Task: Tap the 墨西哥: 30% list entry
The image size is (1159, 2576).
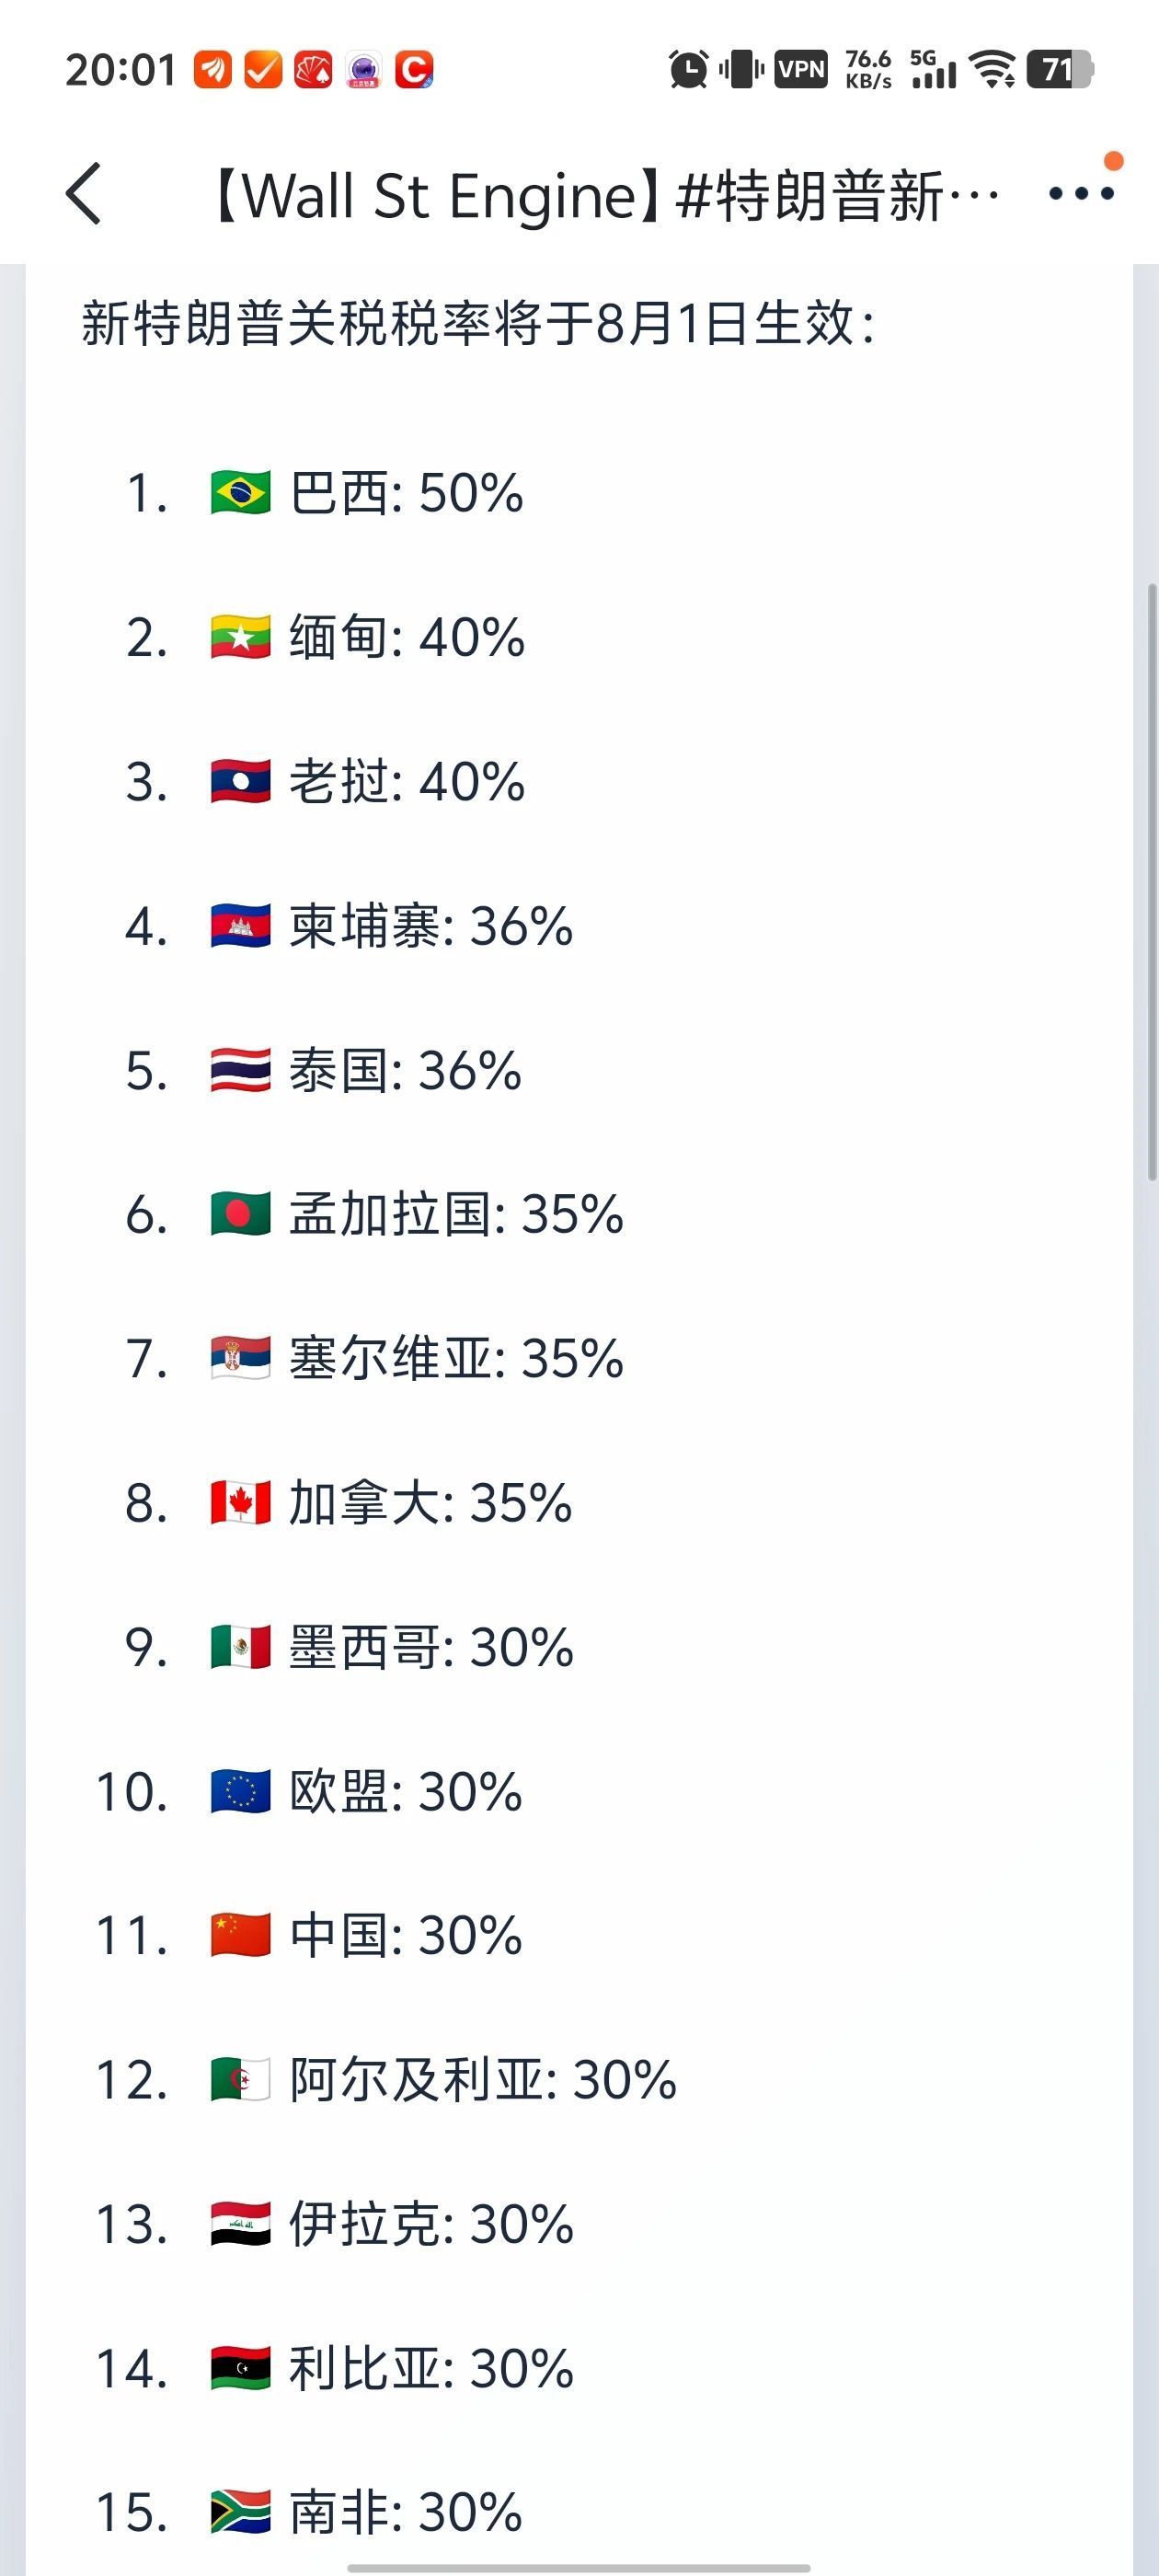Action: tap(430, 1647)
